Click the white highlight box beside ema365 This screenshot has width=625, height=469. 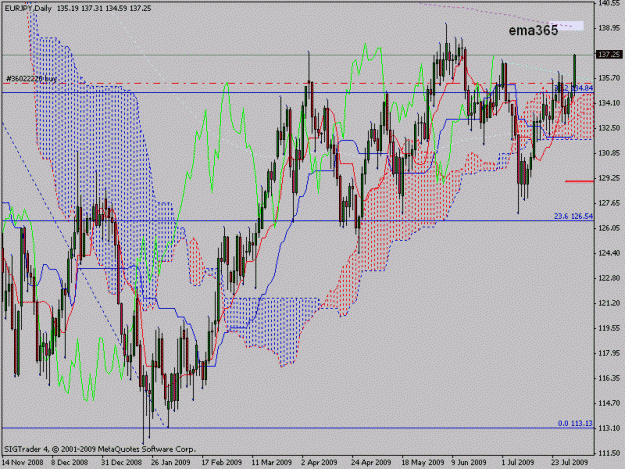566,26
